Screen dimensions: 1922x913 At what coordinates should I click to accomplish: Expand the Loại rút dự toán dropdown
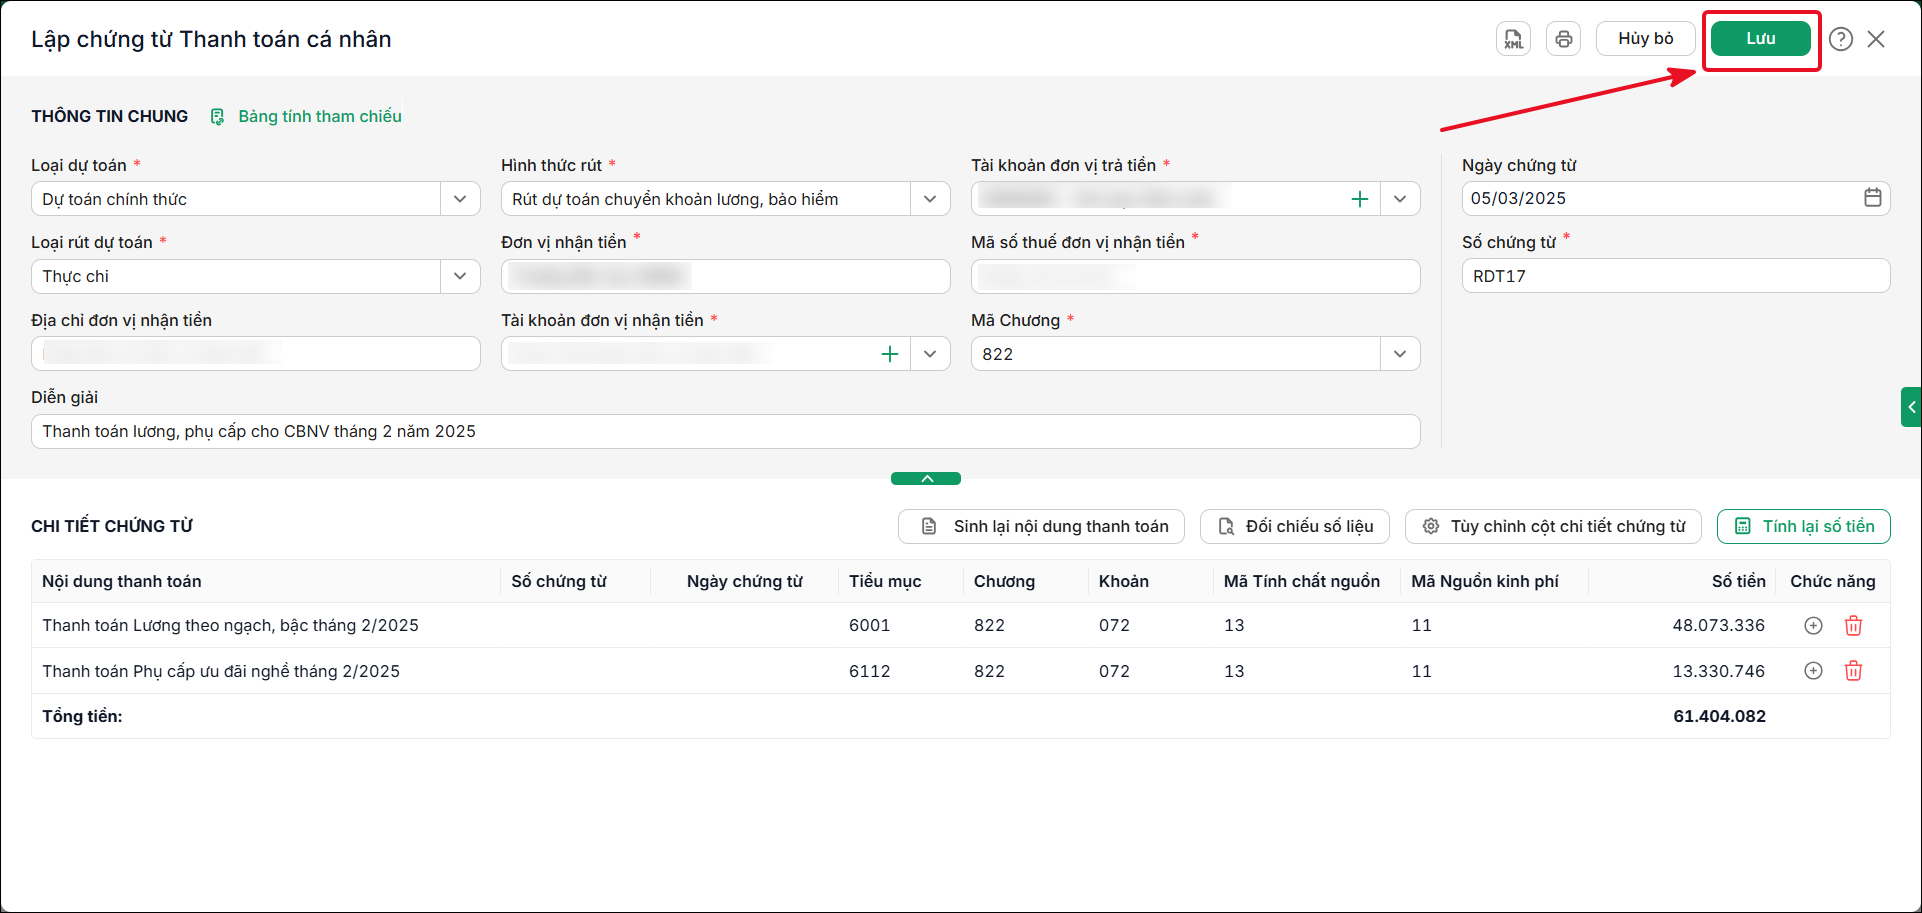point(460,276)
